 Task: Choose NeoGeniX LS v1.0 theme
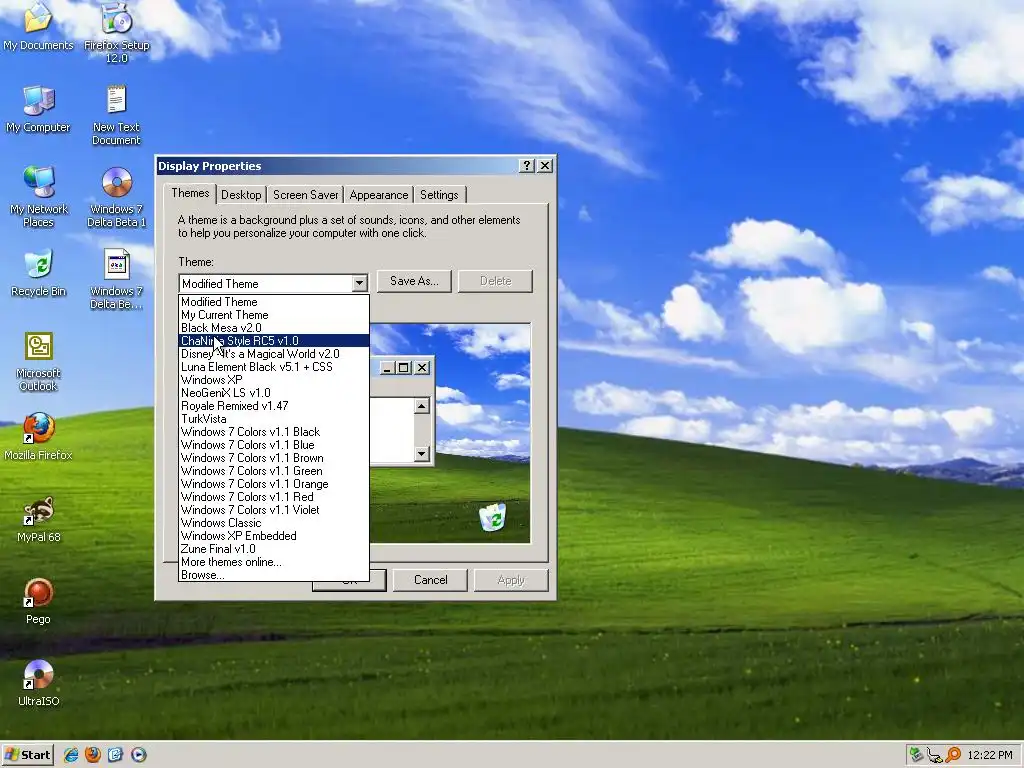[274, 392]
